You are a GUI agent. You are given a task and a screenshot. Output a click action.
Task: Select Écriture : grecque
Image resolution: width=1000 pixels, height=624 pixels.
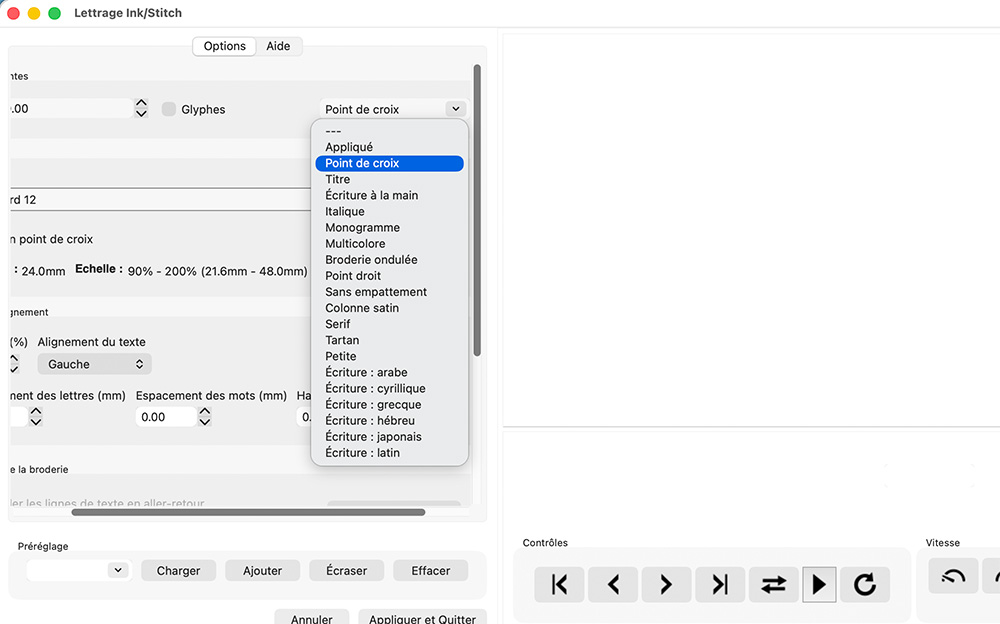390,405
